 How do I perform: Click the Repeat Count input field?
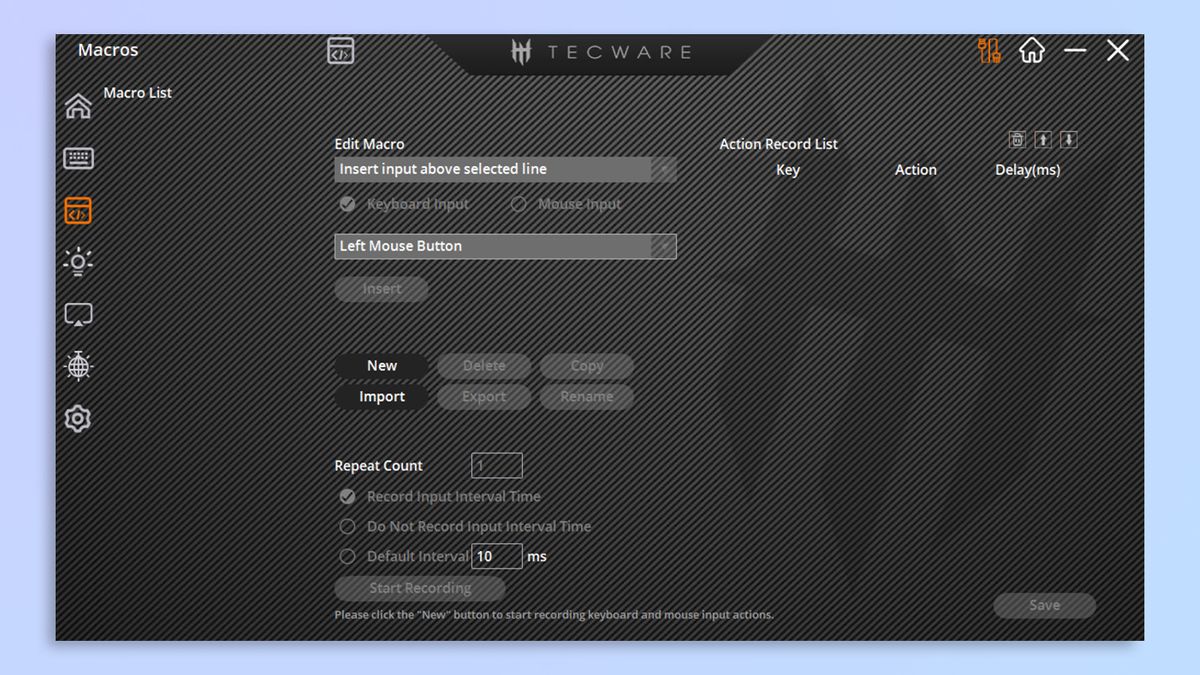[x=497, y=465]
